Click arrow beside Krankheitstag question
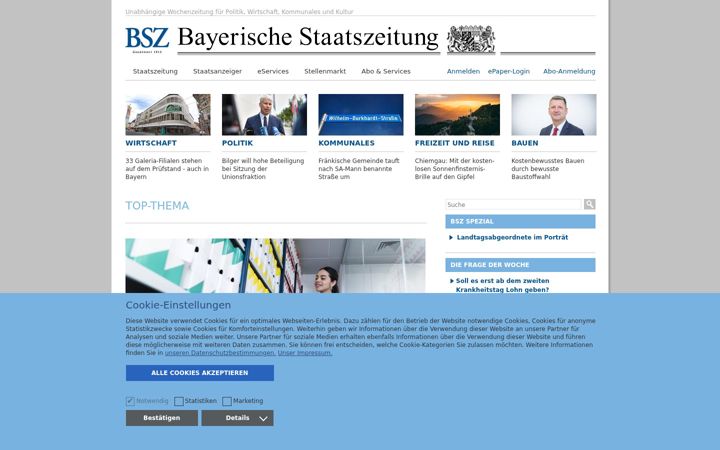Viewport: 720px width, 450px height. pos(452,281)
